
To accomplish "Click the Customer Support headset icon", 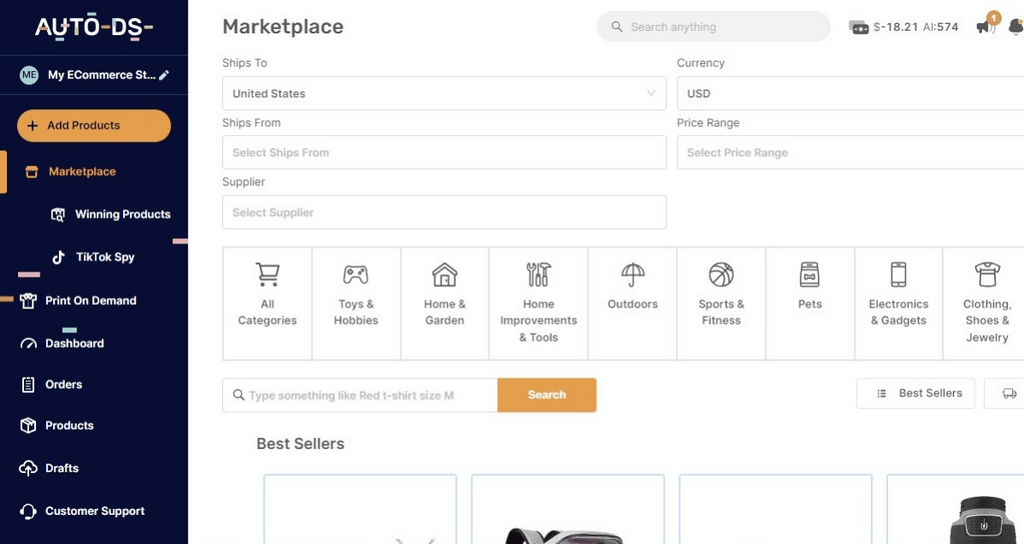I will (x=28, y=511).
